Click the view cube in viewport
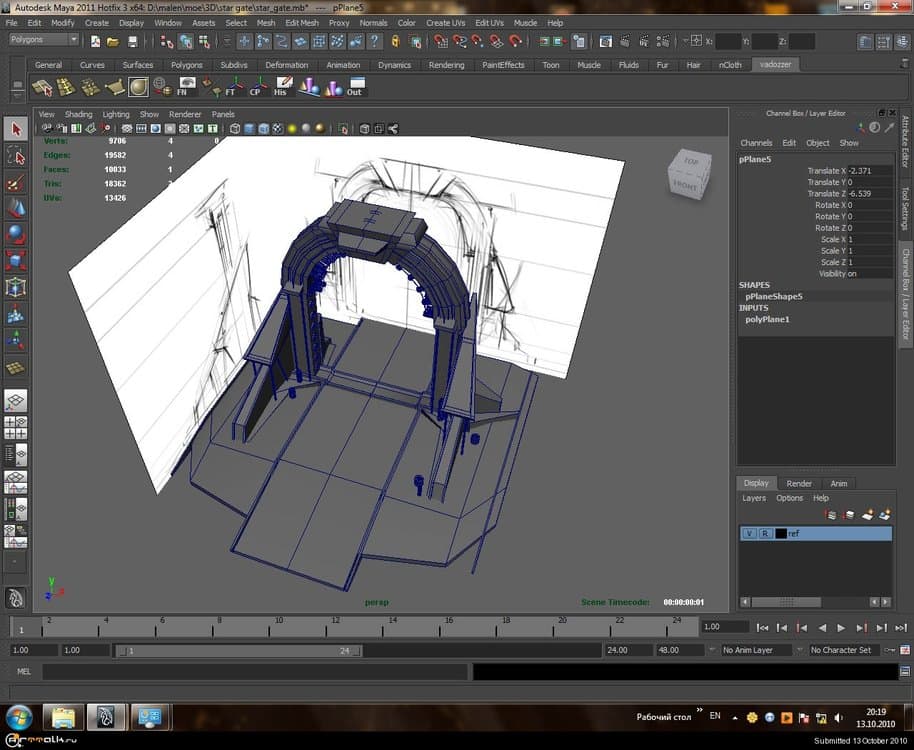The height and width of the screenshot is (750, 914). [x=691, y=176]
